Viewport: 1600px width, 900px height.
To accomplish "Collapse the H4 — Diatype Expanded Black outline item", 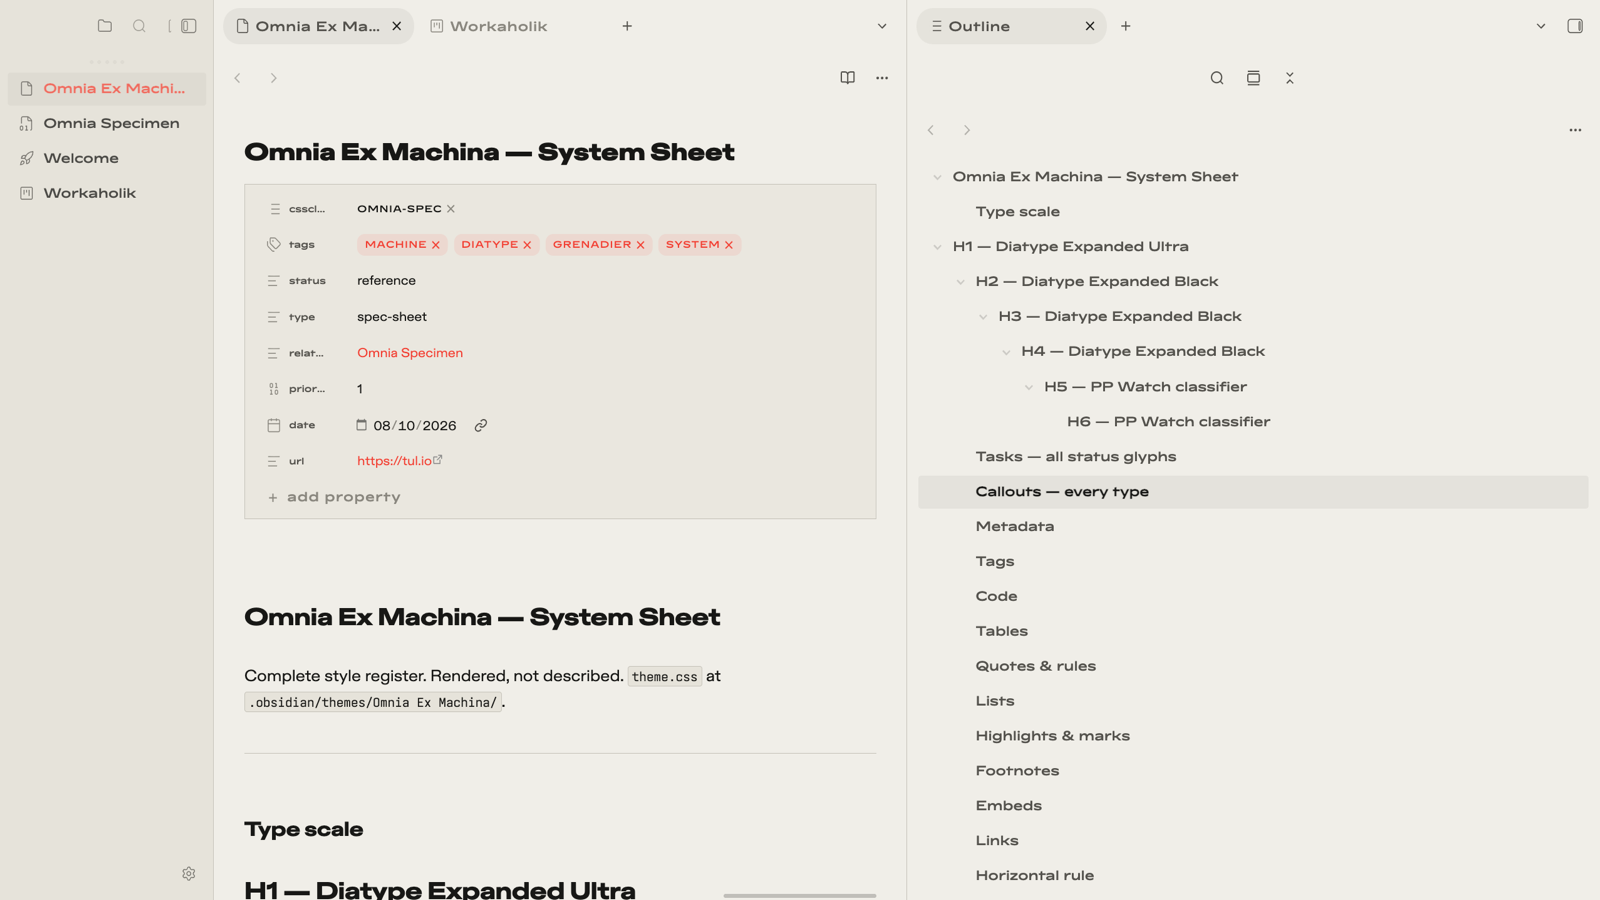I will (1006, 352).
